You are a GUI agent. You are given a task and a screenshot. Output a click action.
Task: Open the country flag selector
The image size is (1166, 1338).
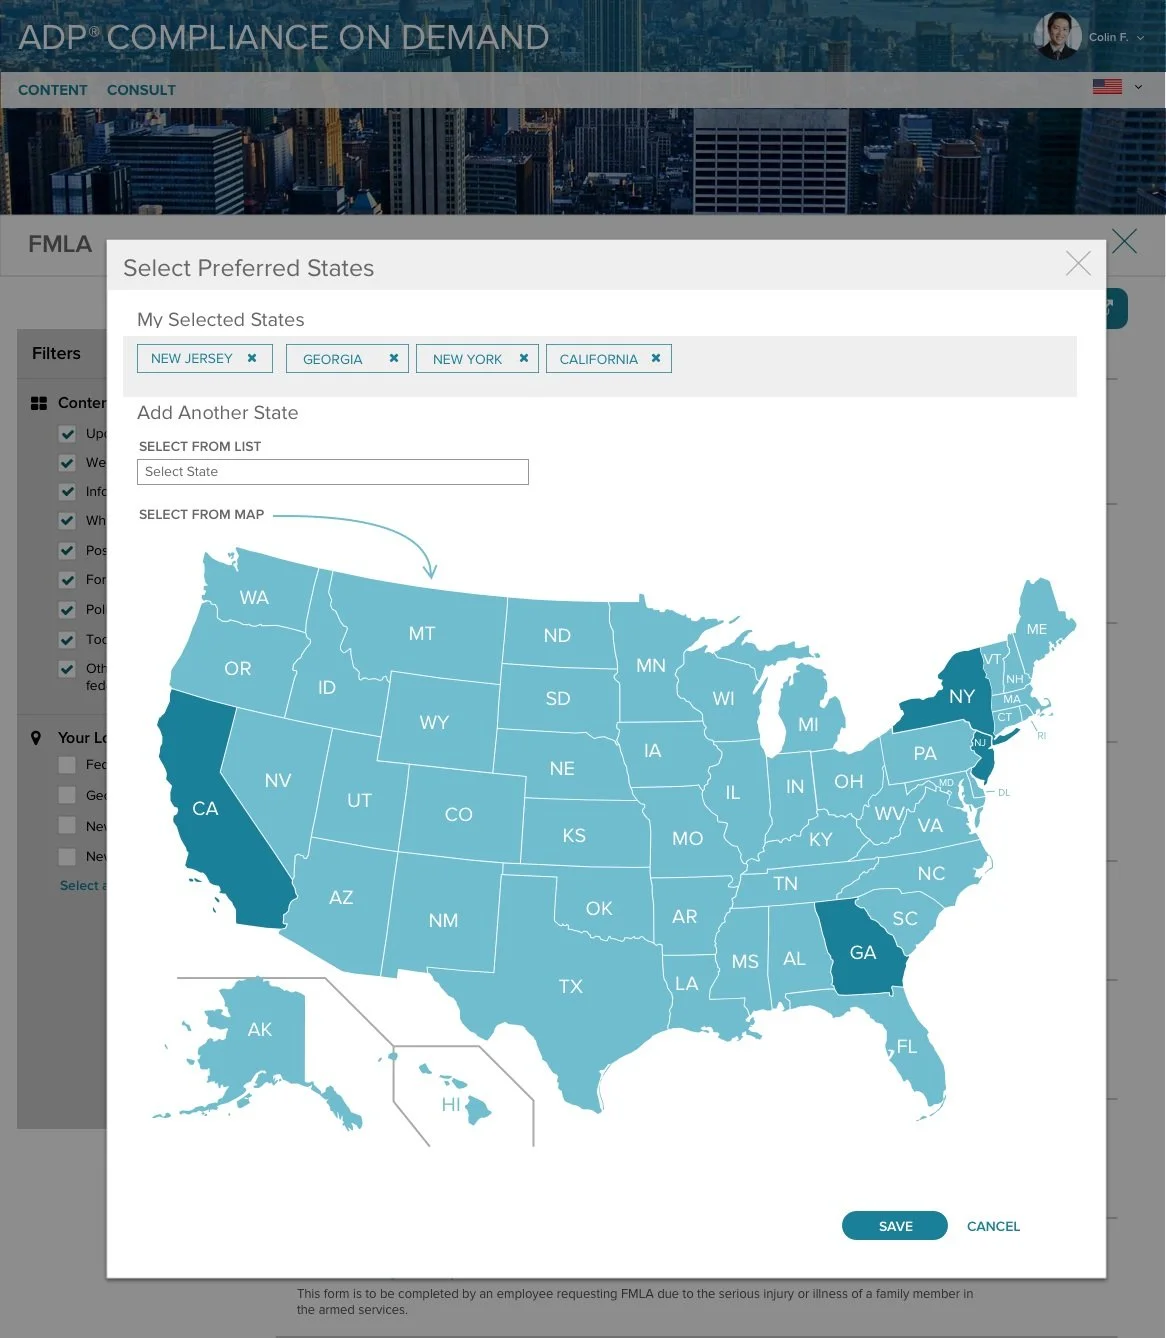coord(1117,87)
